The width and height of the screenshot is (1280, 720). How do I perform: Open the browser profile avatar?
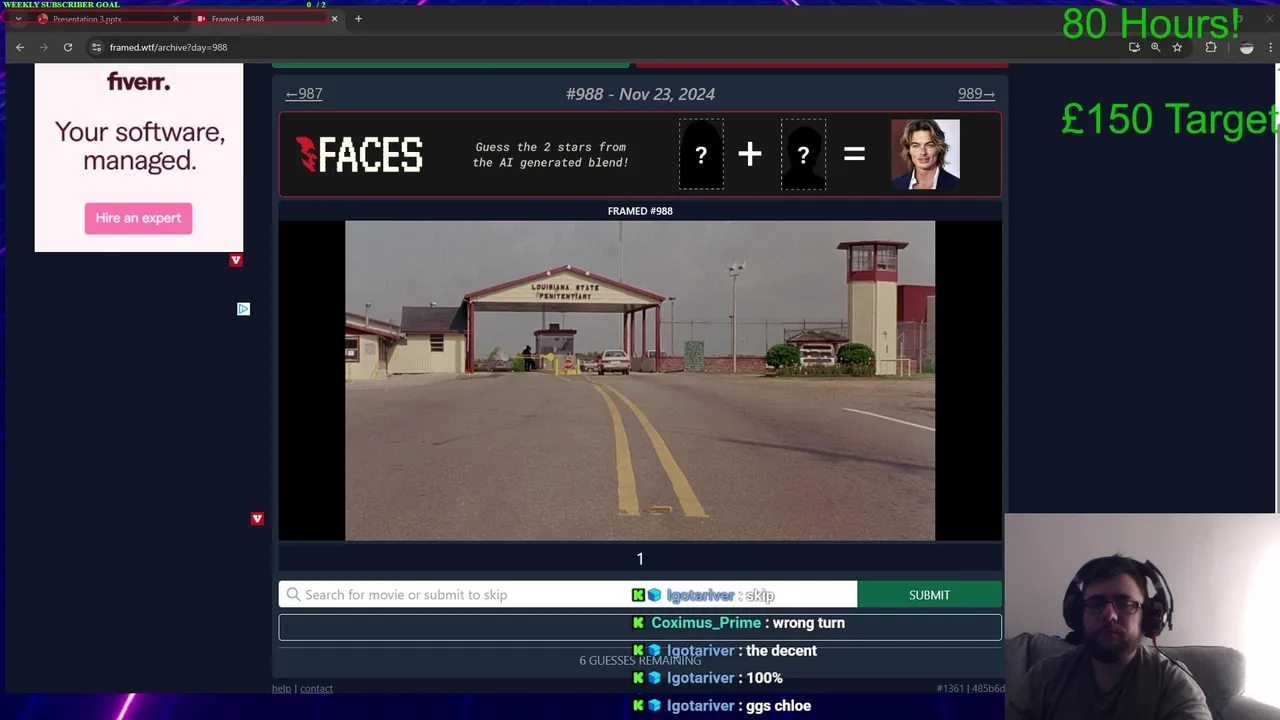[x=1246, y=47]
